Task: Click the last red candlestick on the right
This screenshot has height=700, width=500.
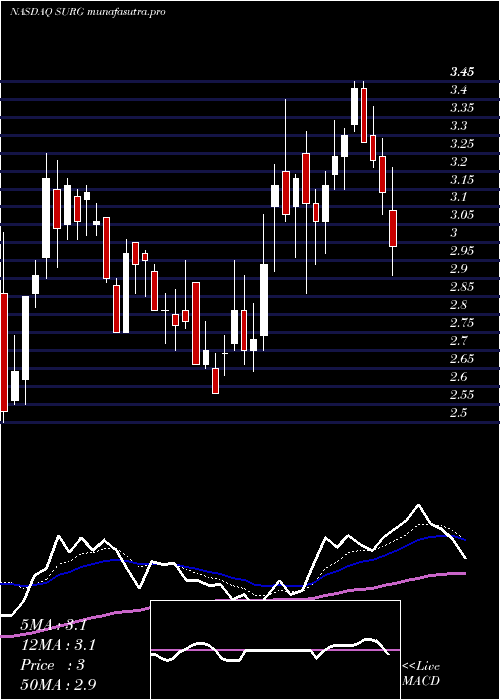Action: [x=393, y=229]
